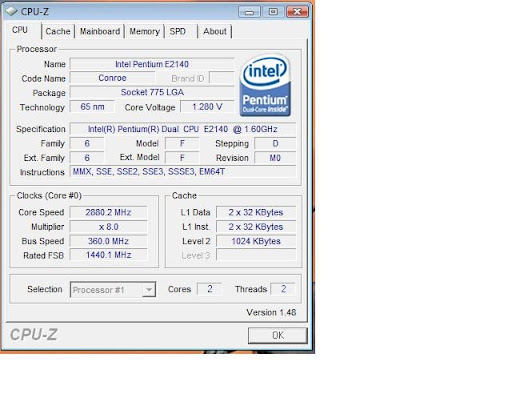Image resolution: width=512 pixels, height=410 pixels.
Task: Select the Code Name value Conroe
Action: pyautogui.click(x=112, y=78)
